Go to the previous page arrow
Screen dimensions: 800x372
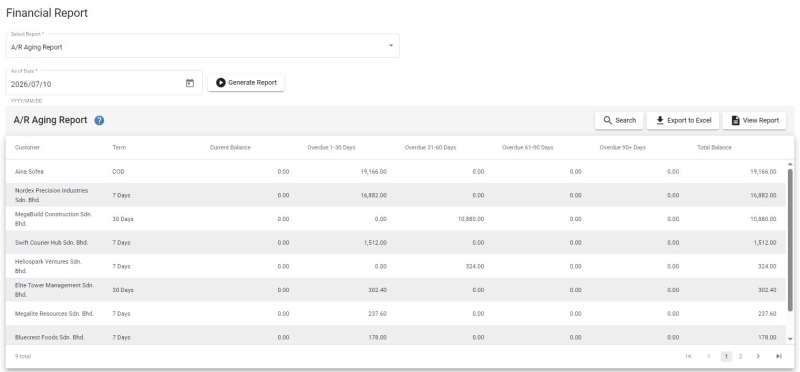click(708, 356)
